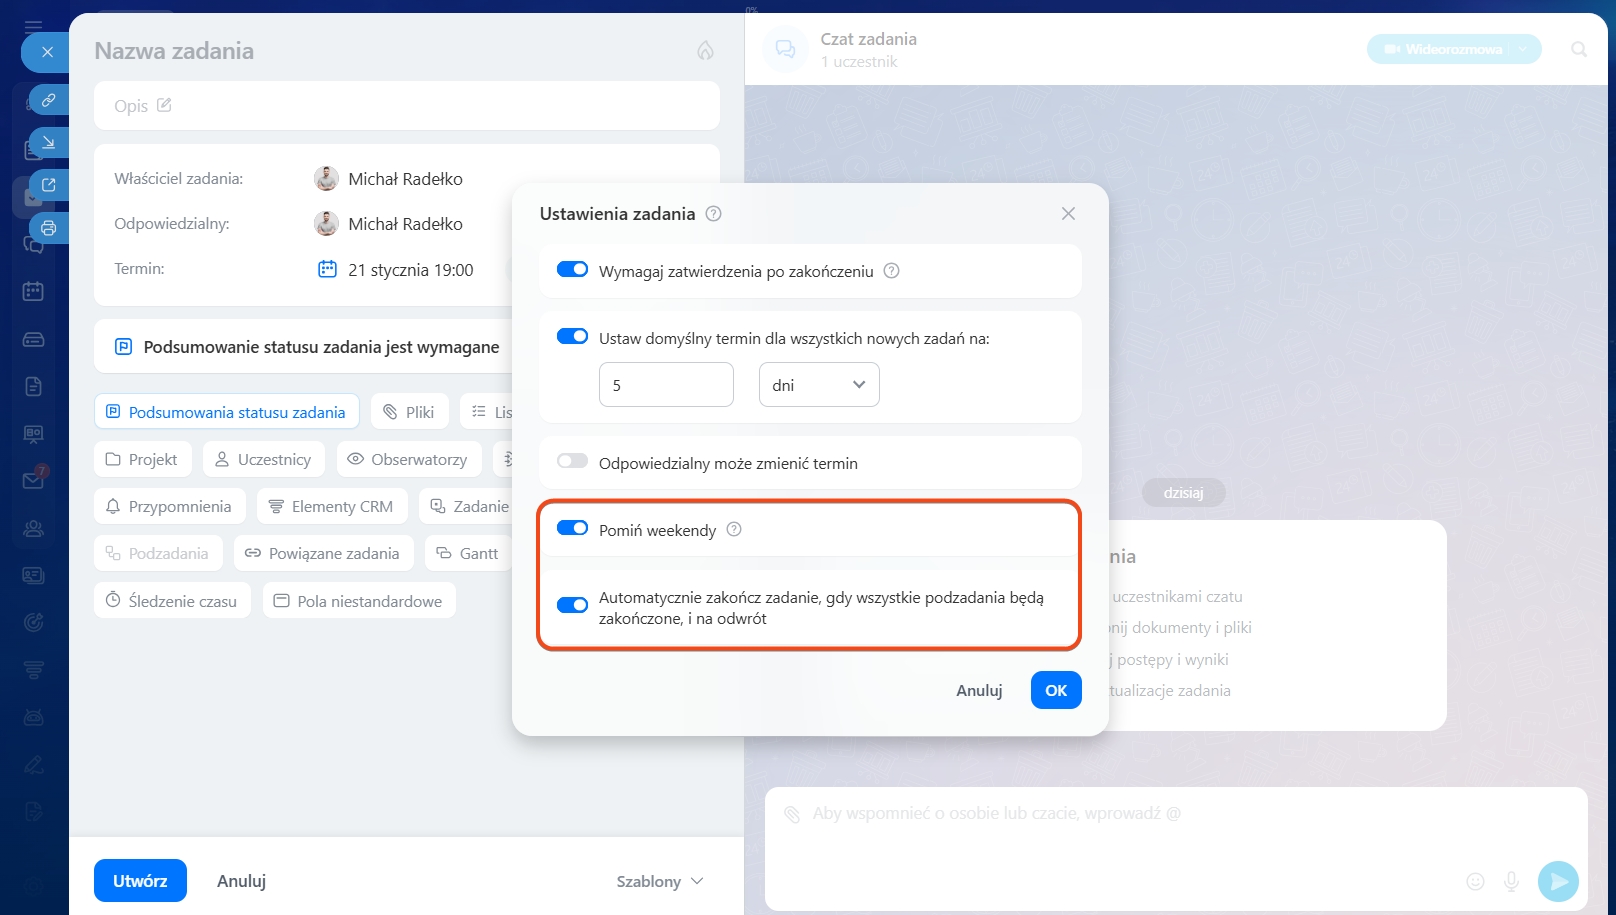Disable Wymagaj zatwierdzenia po zakończeniu toggle
Screen dimensions: 1616x915
click(x=572, y=269)
